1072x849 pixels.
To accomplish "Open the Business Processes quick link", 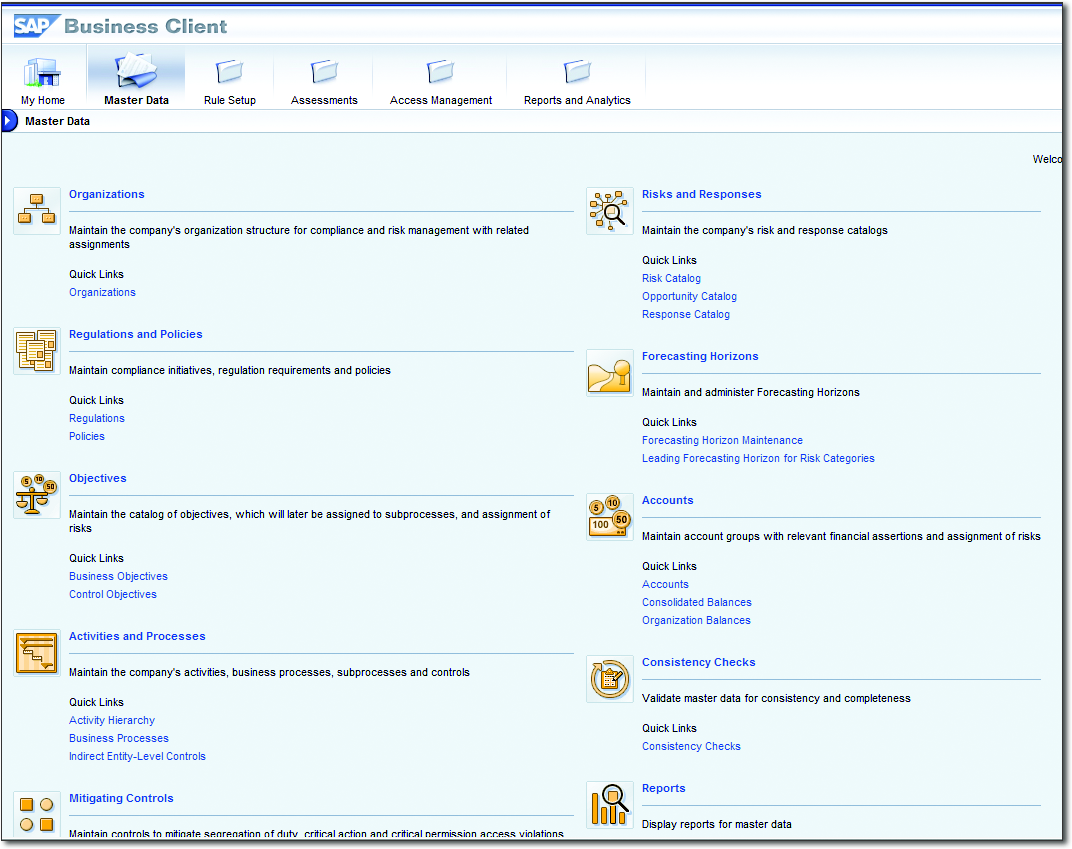I will click(x=119, y=739).
